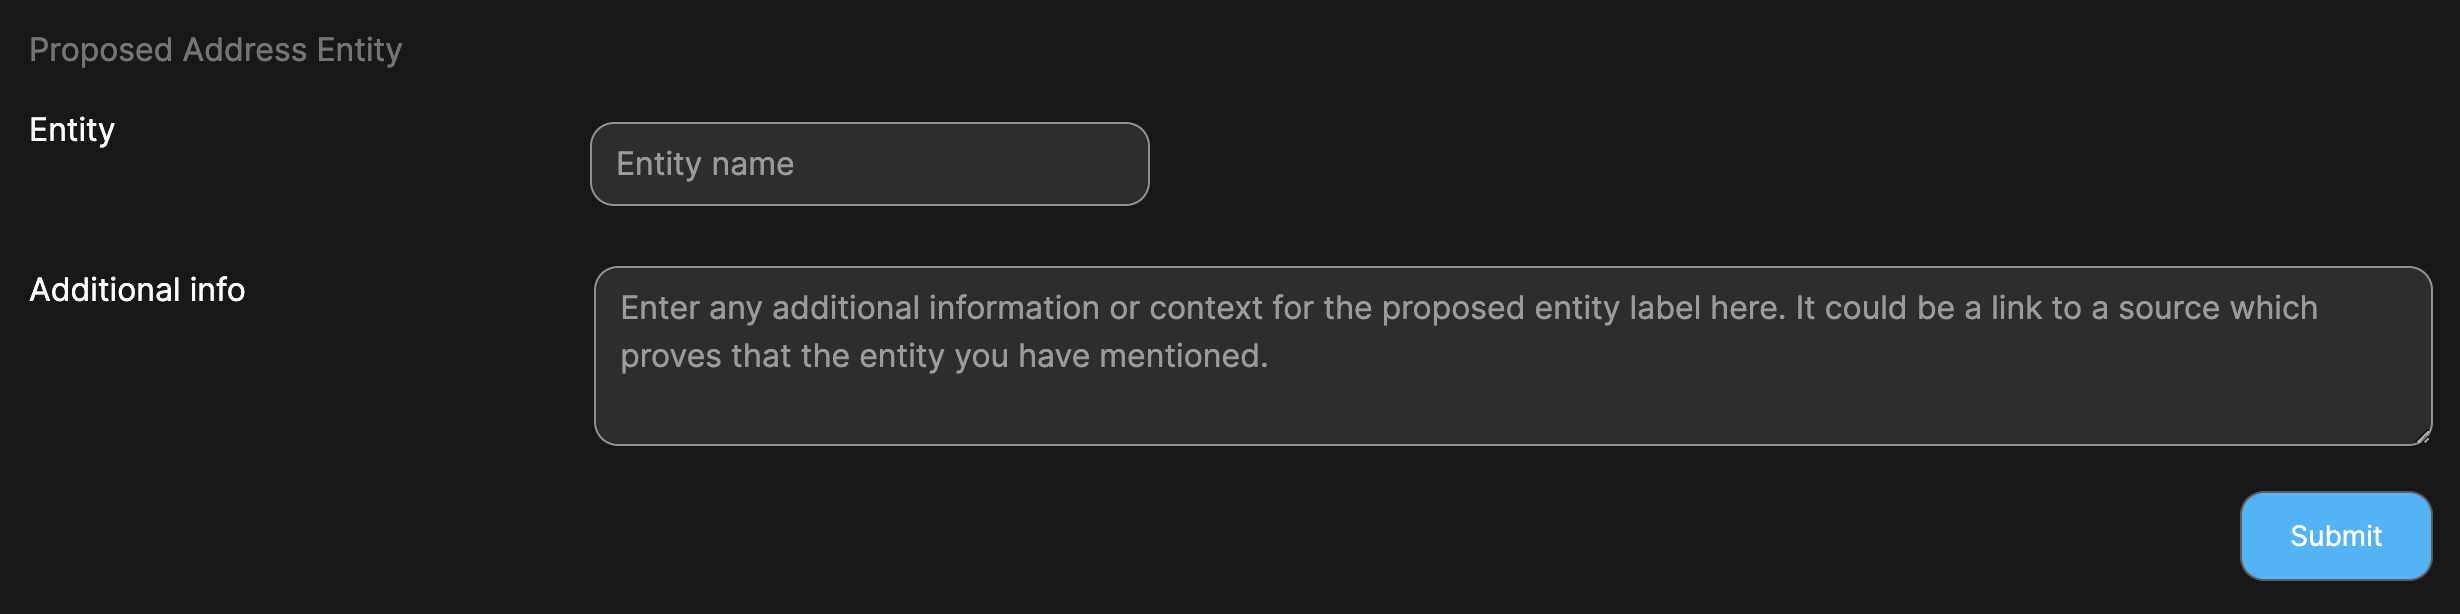Click the "Proposed Address Entity" heading
This screenshot has width=2460, height=614.
point(216,50)
